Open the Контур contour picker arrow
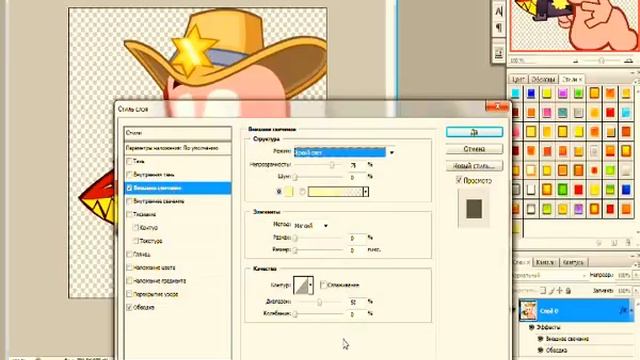640x360 pixels. [x=311, y=285]
